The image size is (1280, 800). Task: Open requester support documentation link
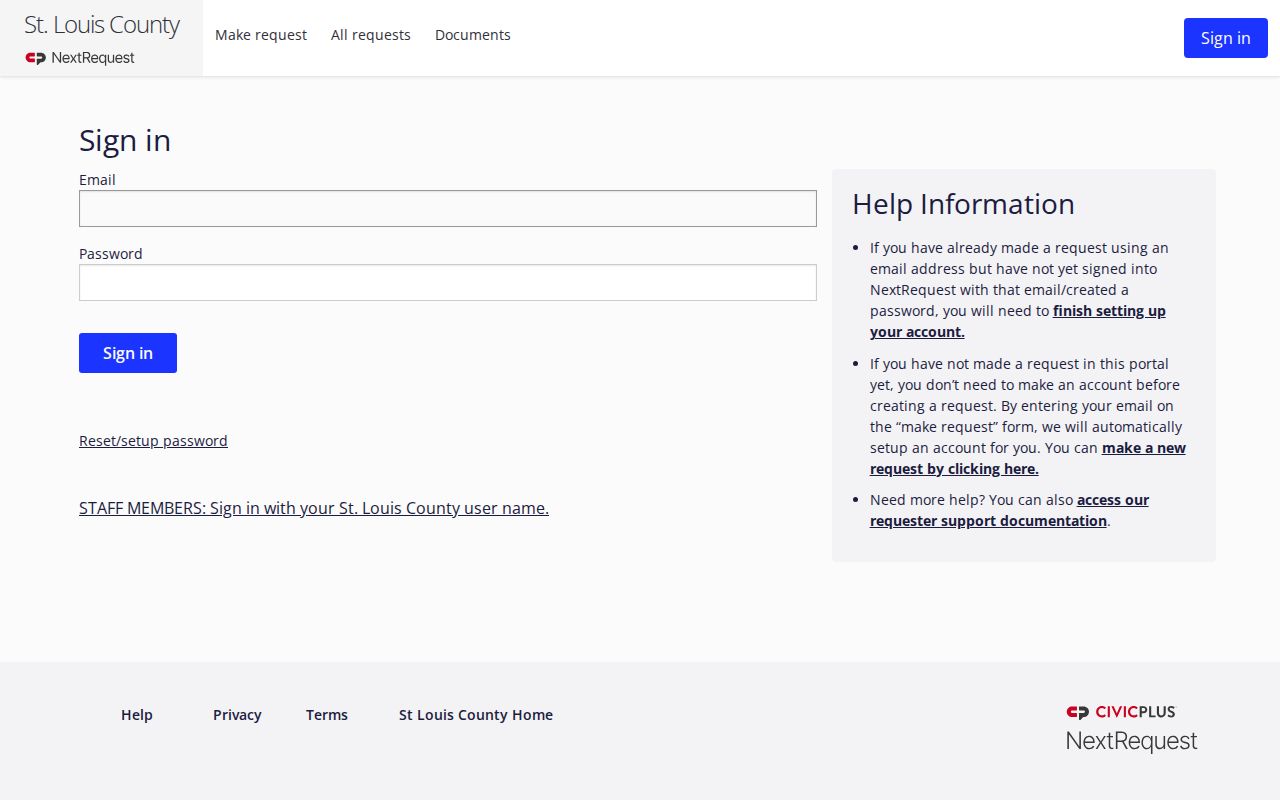click(x=1010, y=510)
